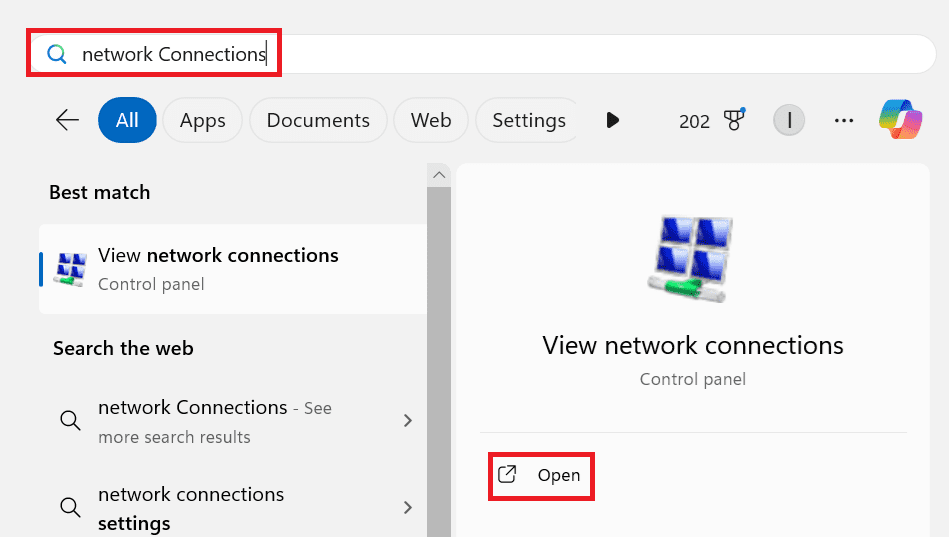This screenshot has height=537, width=949.
Task: Open the 'View network connections' best match result
Action: (233, 269)
